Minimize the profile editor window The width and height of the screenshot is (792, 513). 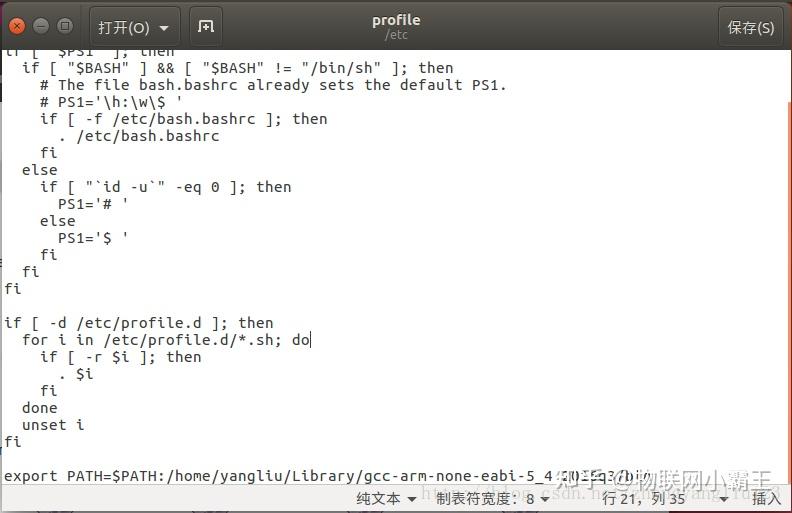[41, 26]
